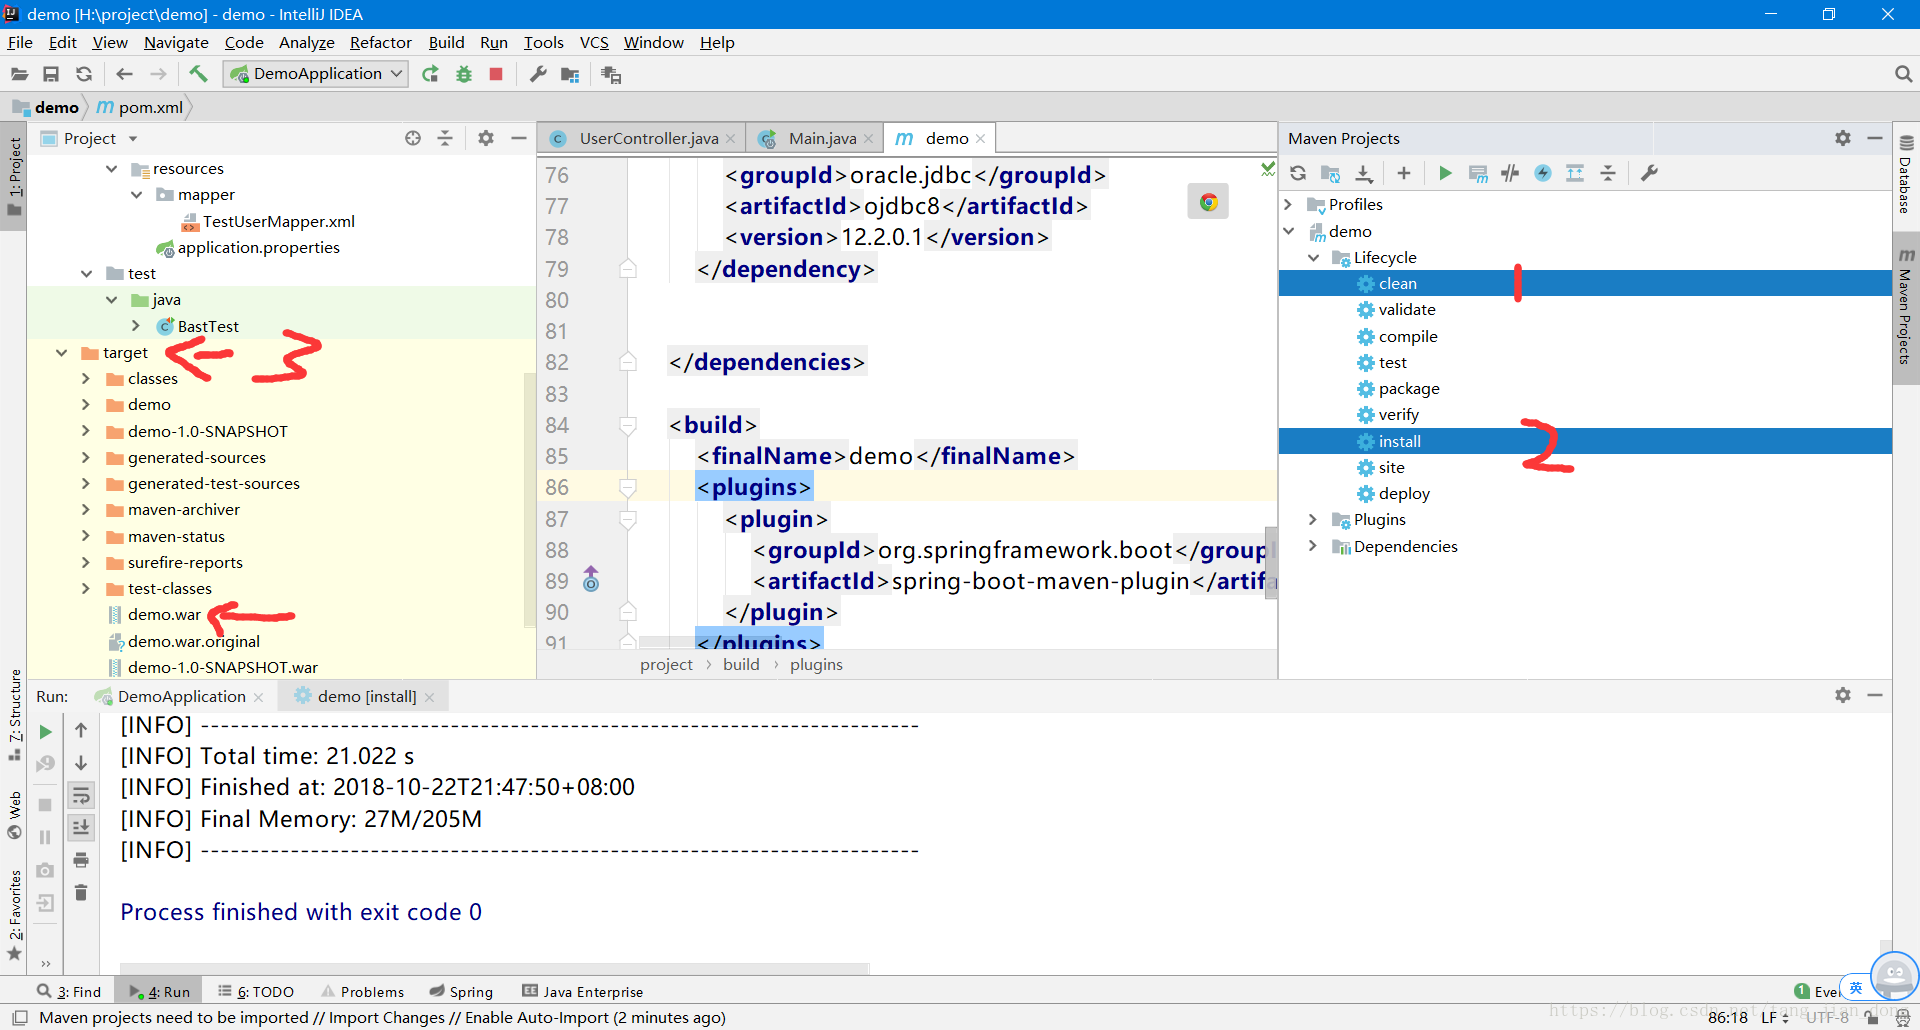Image resolution: width=1920 pixels, height=1030 pixels.
Task: Expand the Plugins node in Maven
Action: coord(1313,519)
